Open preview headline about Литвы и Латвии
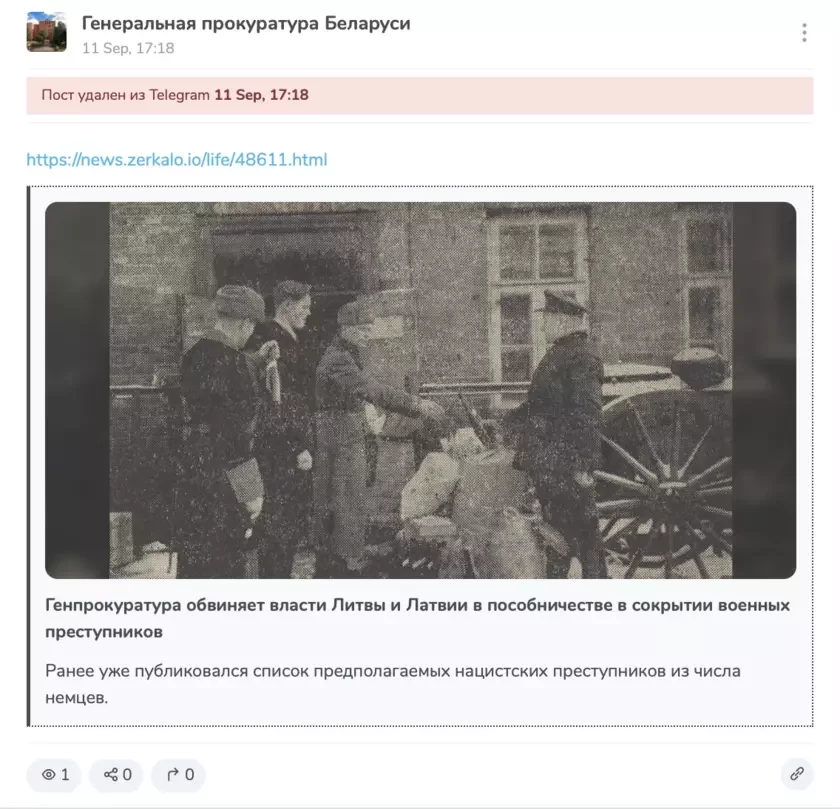 coord(417,618)
